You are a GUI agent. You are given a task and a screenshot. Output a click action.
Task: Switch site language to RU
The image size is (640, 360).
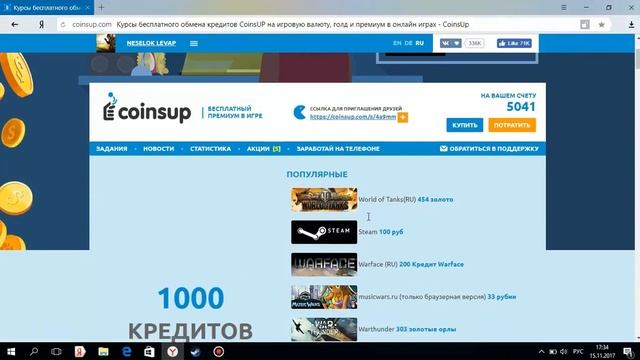pos(420,43)
